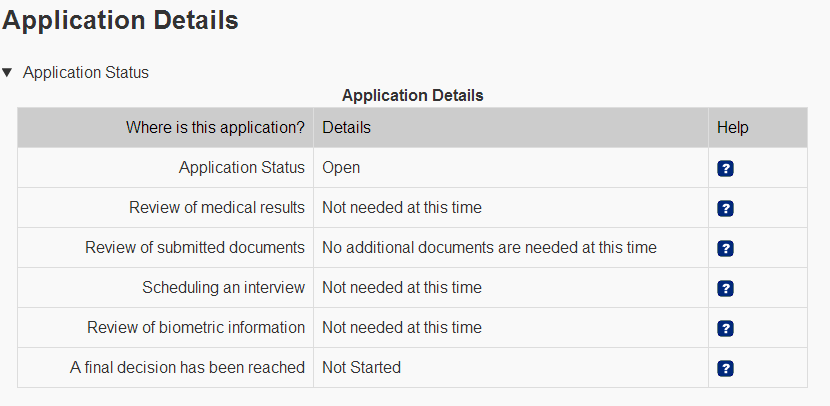Show help for final decision row
This screenshot has height=406, width=830.
[x=726, y=368]
